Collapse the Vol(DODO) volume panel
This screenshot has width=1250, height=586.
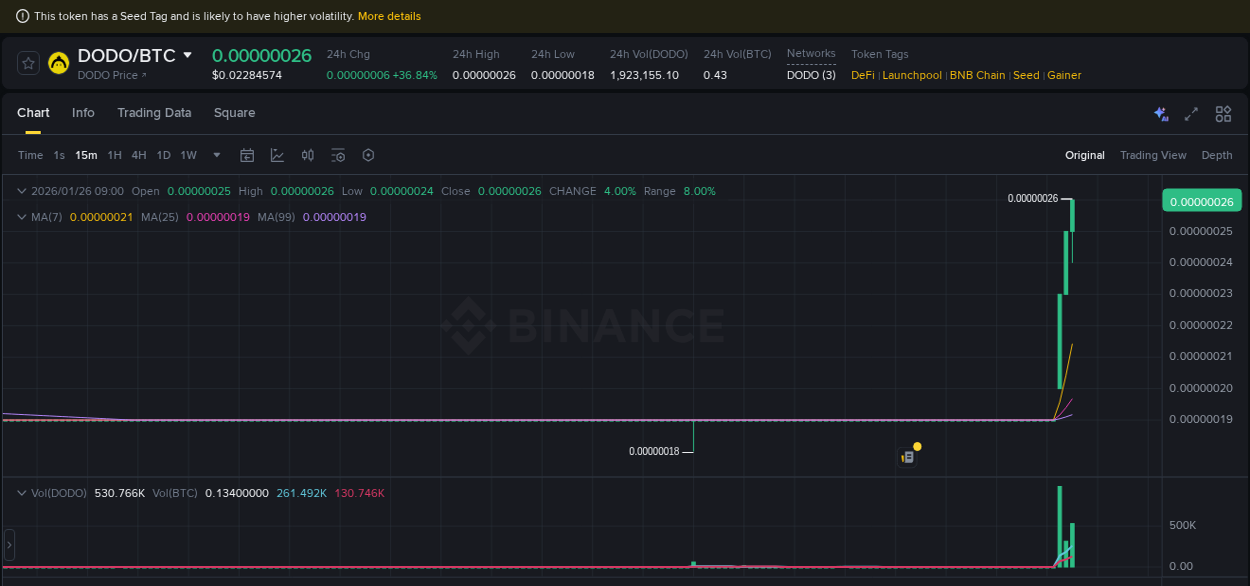pyautogui.click(x=21, y=492)
